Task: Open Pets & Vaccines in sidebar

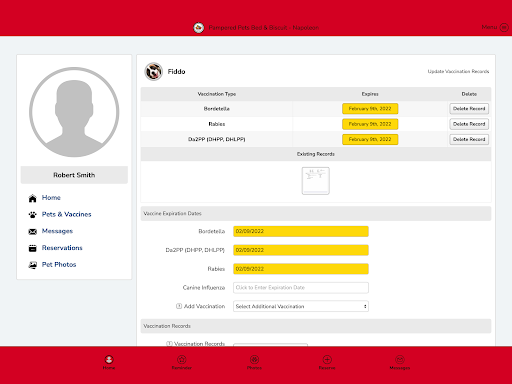Action: [66, 214]
